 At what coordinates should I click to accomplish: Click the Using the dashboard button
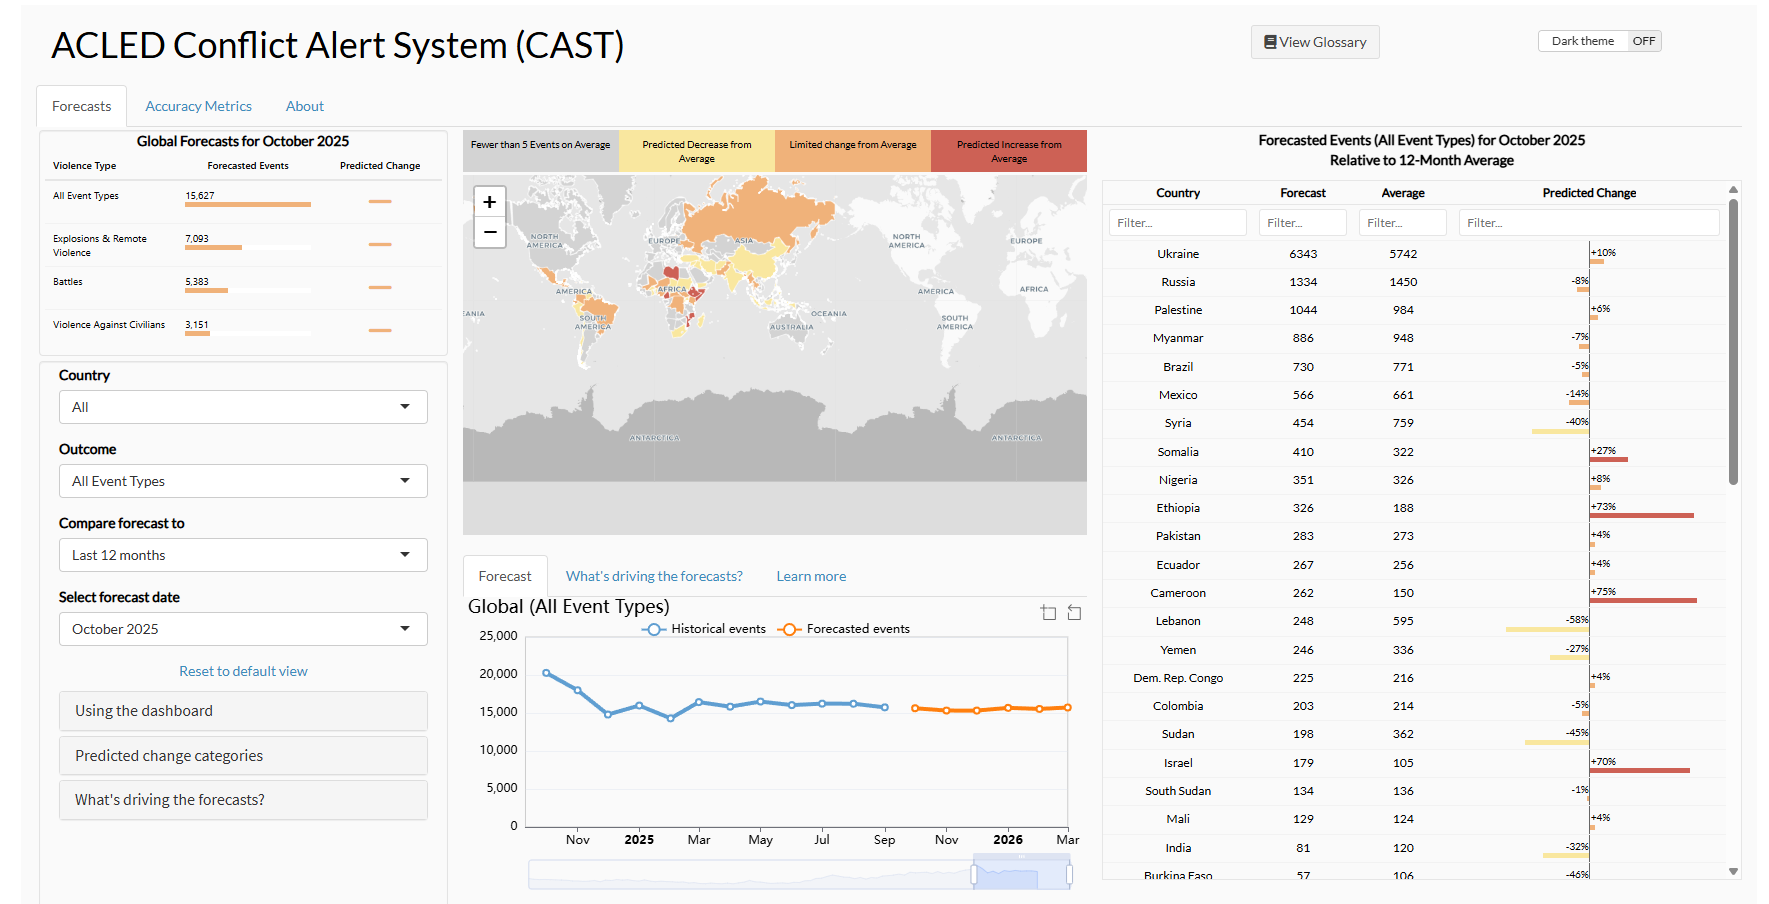click(243, 711)
